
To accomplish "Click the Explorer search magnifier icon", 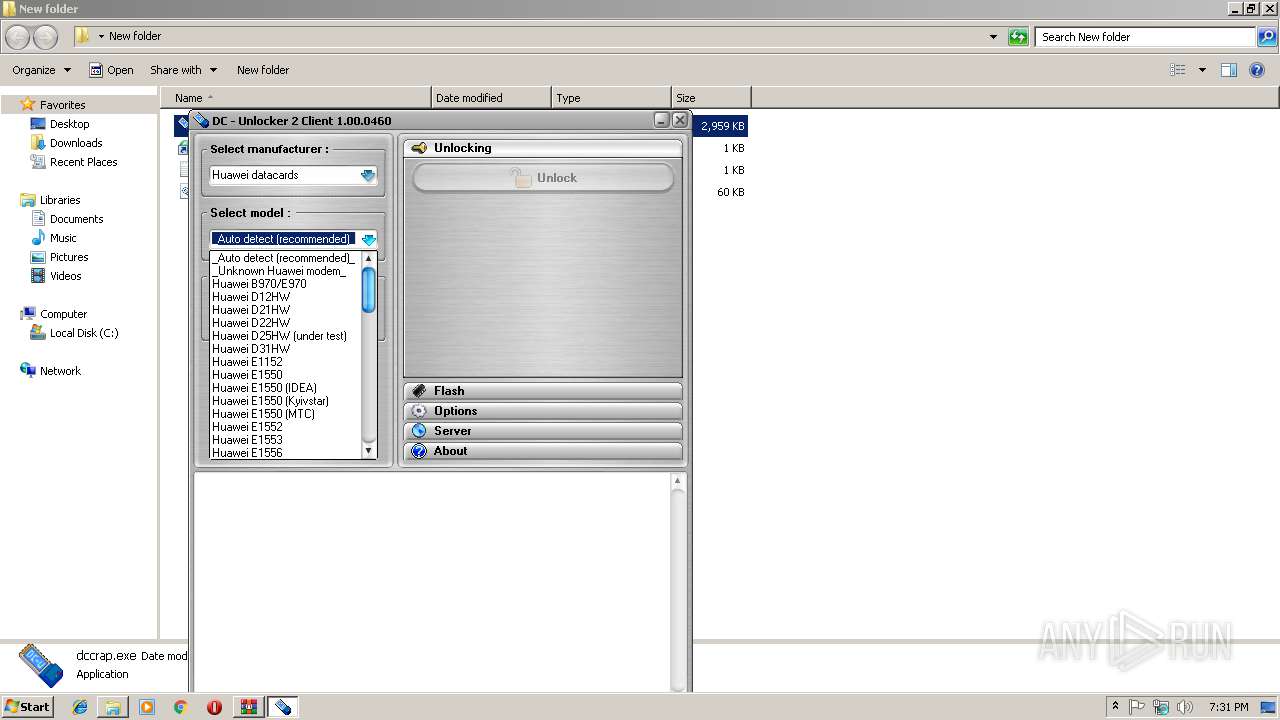I will [x=1267, y=37].
